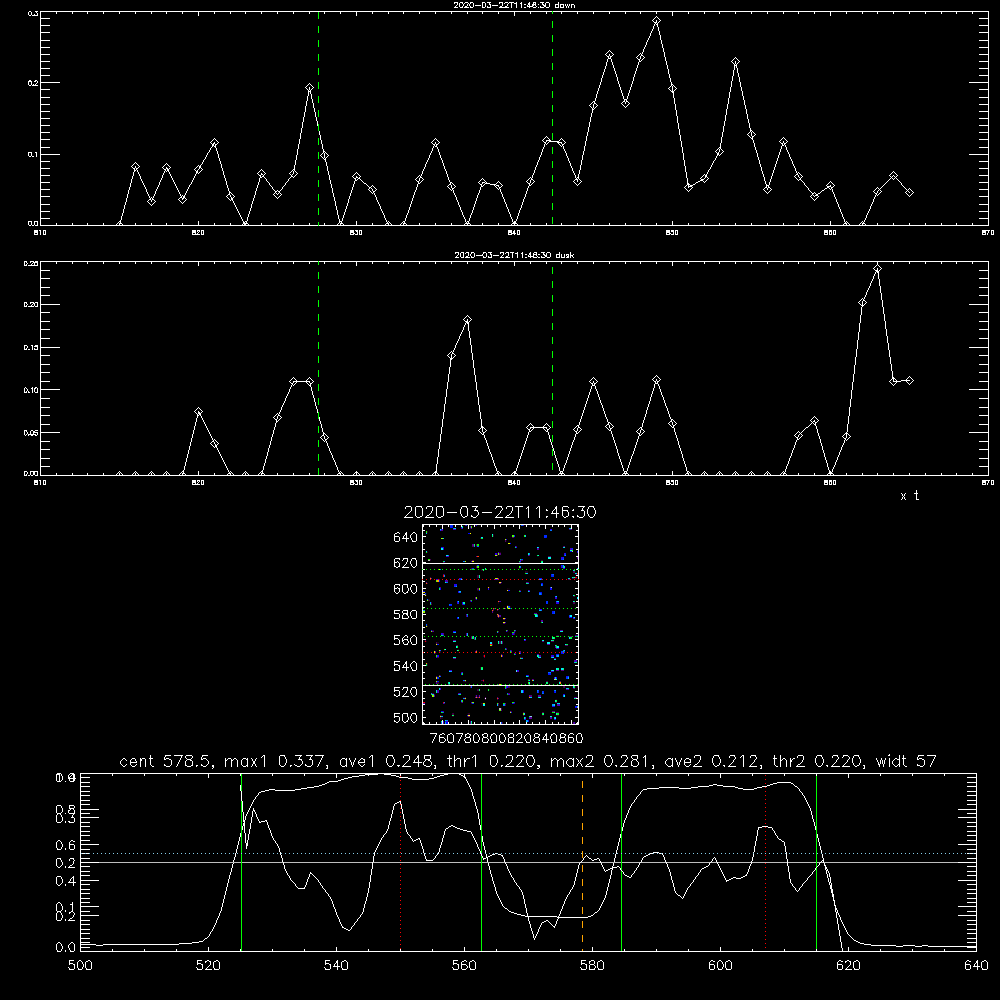Click the '640' label on the color image y-axis

tap(405, 537)
